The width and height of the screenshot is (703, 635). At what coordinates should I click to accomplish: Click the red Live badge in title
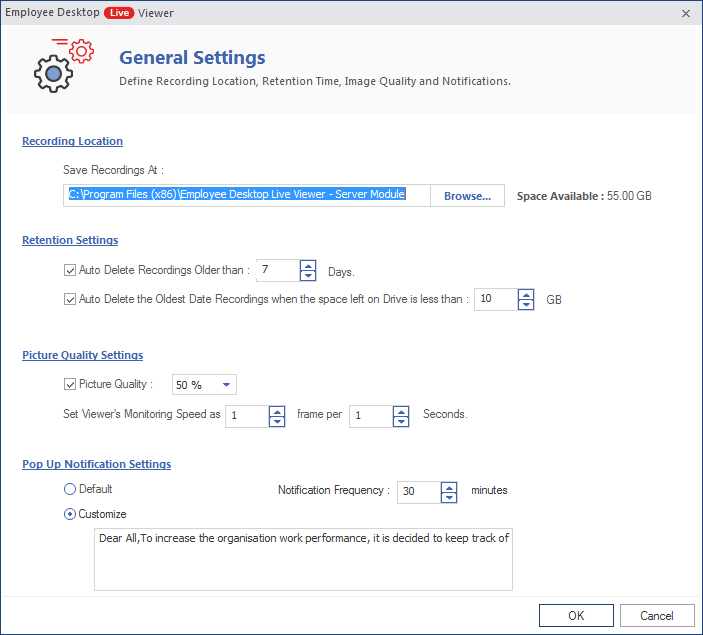point(119,13)
